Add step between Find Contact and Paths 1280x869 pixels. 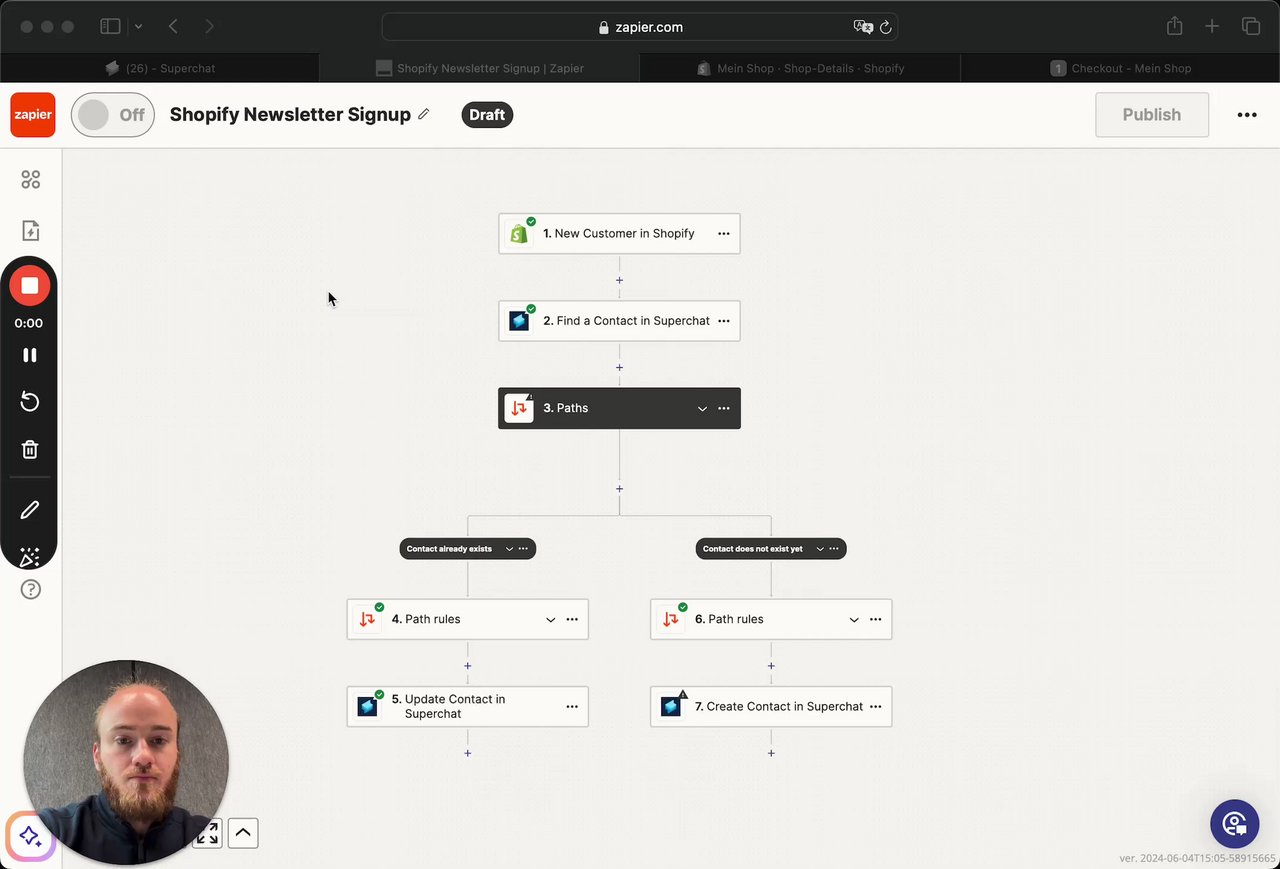620,368
